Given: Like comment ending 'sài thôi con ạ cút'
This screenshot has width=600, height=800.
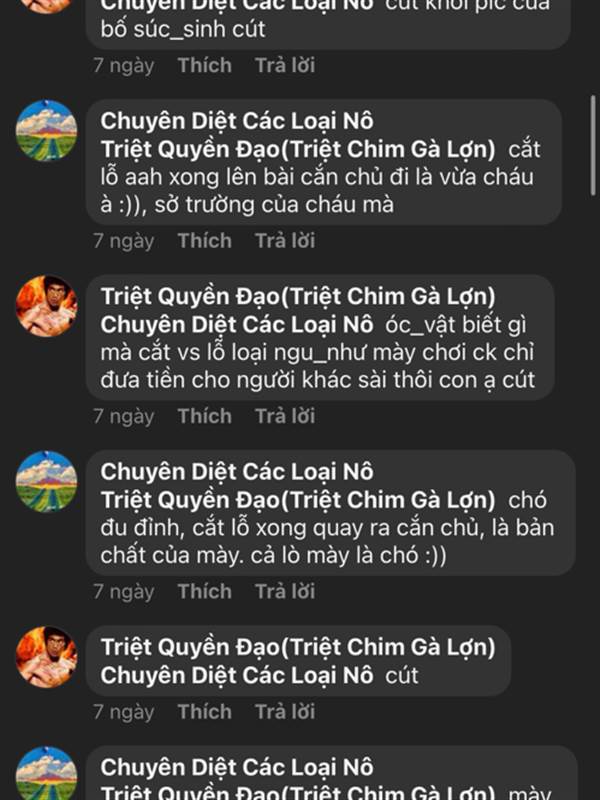Looking at the screenshot, I should point(205,416).
